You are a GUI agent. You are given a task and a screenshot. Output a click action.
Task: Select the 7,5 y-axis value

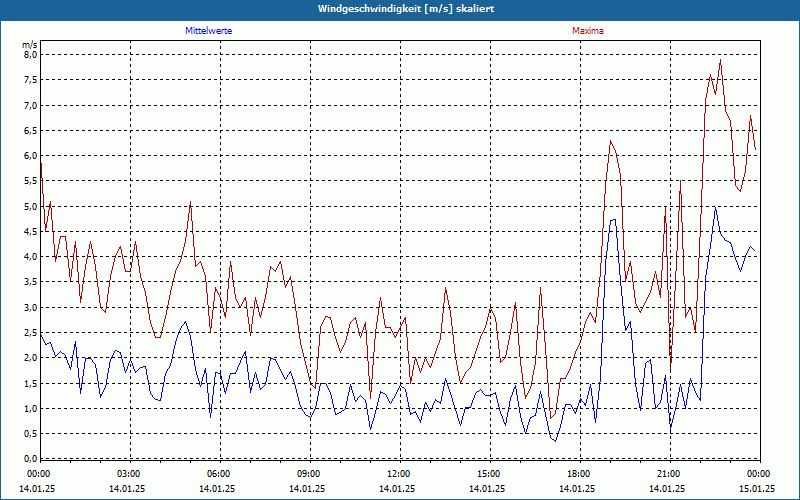click(x=31, y=80)
